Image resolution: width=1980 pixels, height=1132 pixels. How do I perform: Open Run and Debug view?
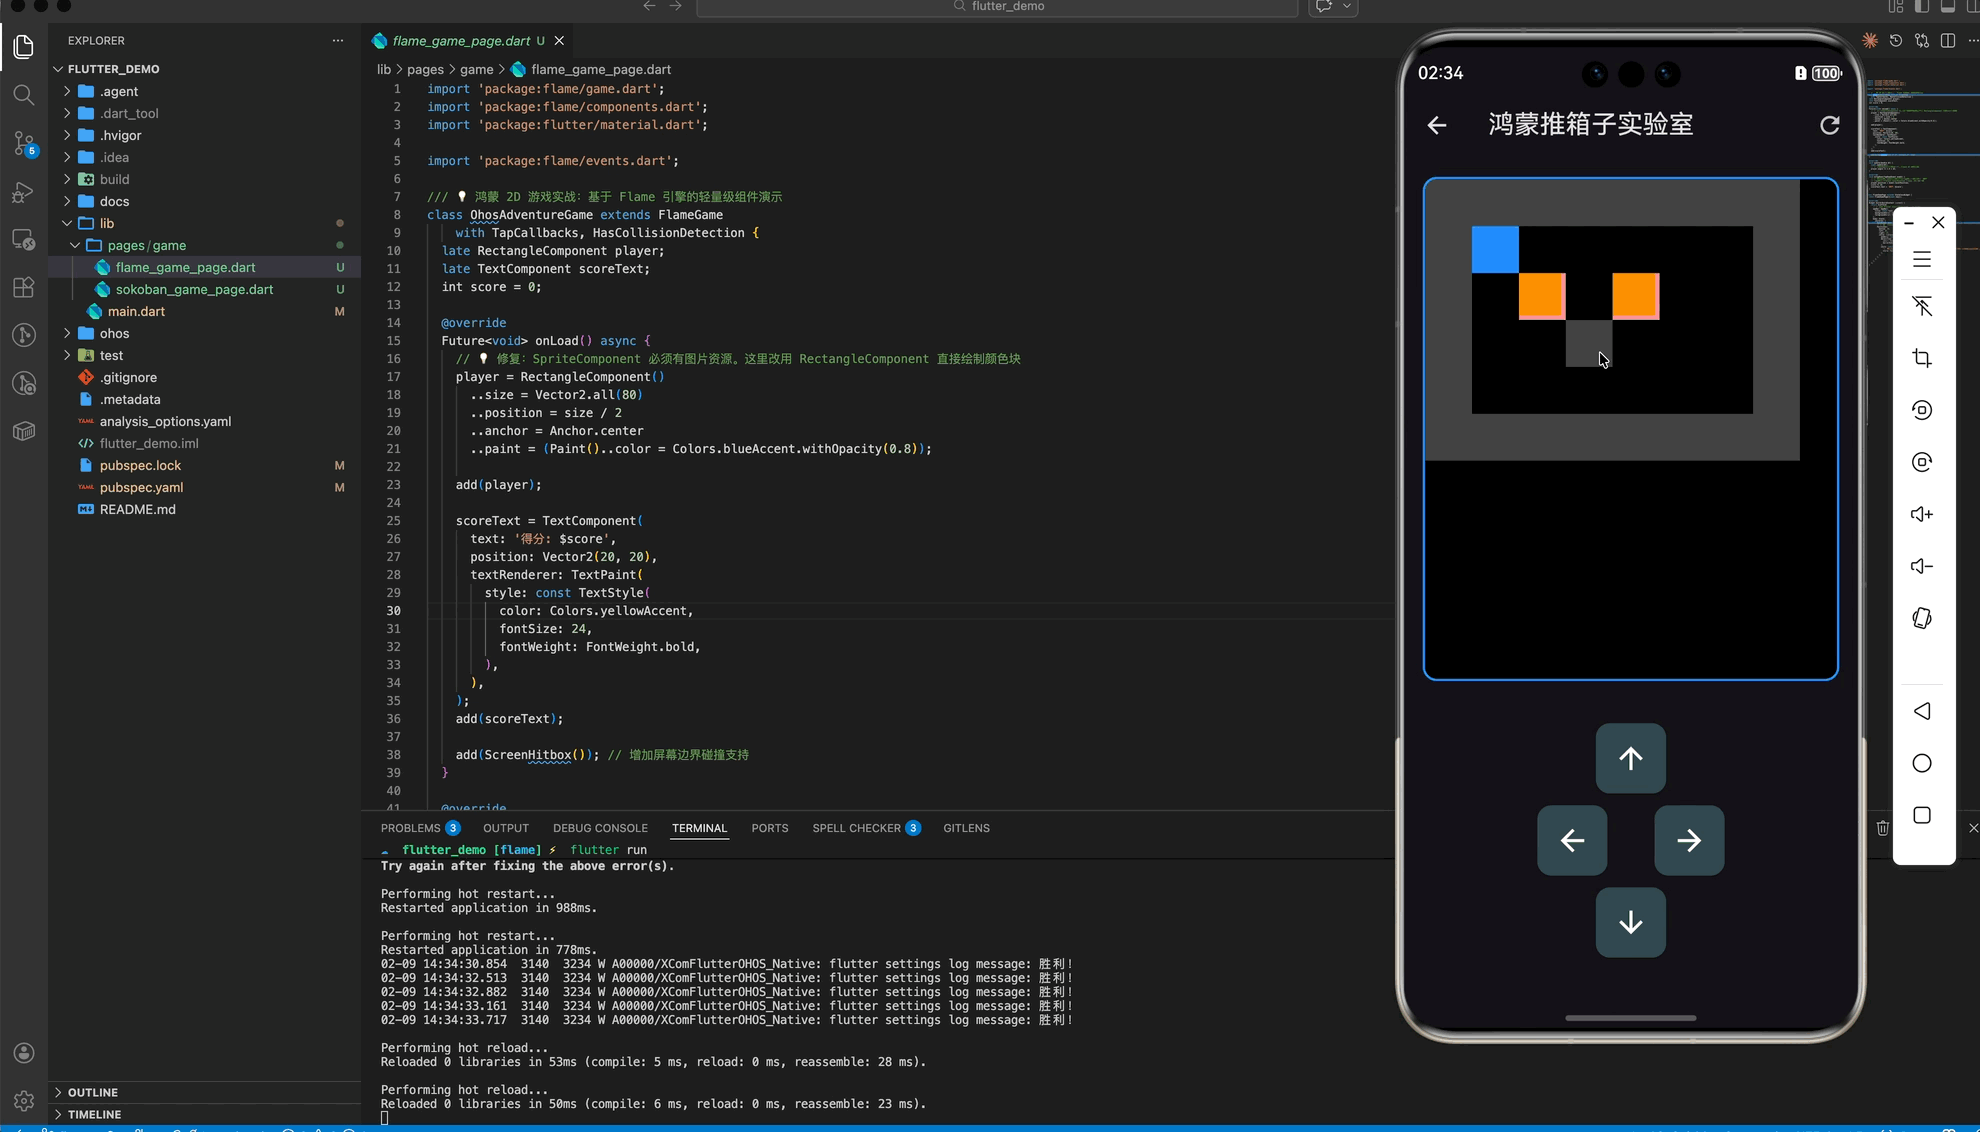pyautogui.click(x=24, y=191)
